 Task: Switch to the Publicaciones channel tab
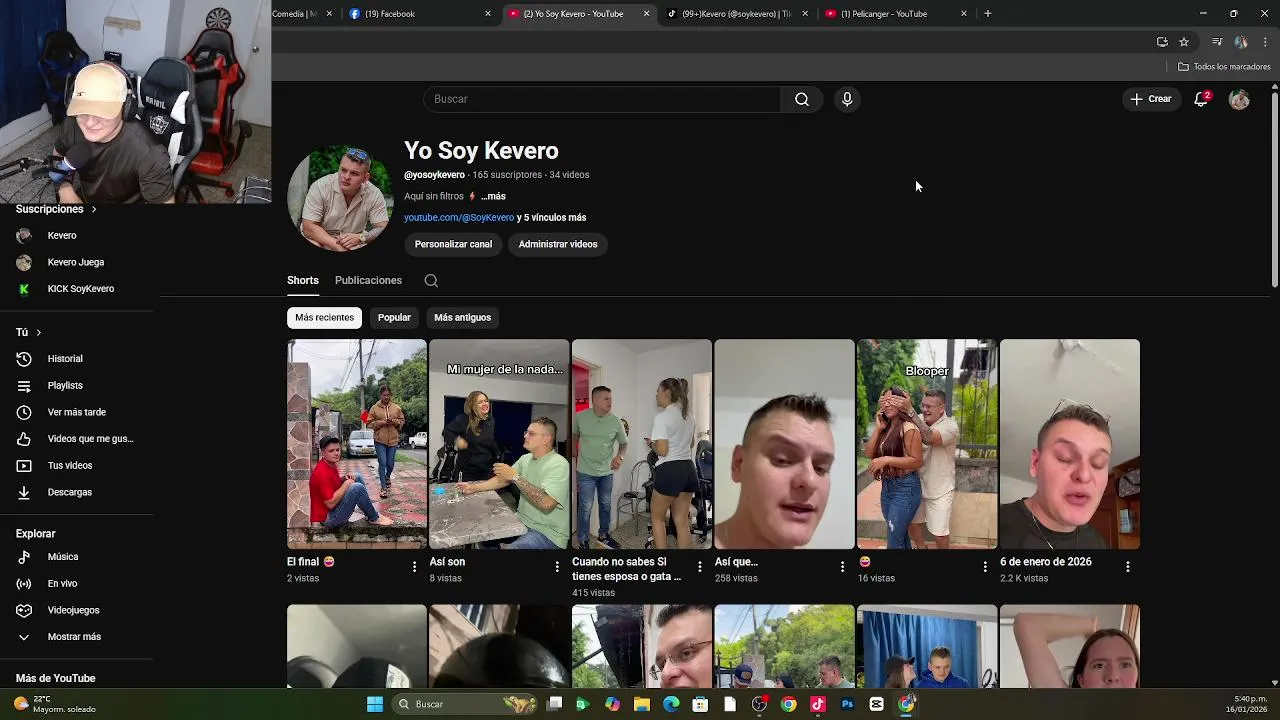[x=368, y=281]
